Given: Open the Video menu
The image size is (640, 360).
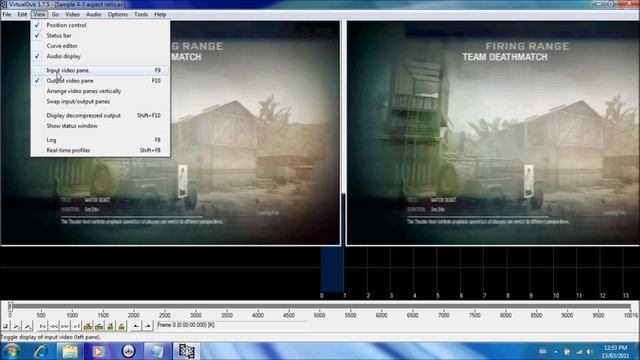Looking at the screenshot, I should click(72, 14).
